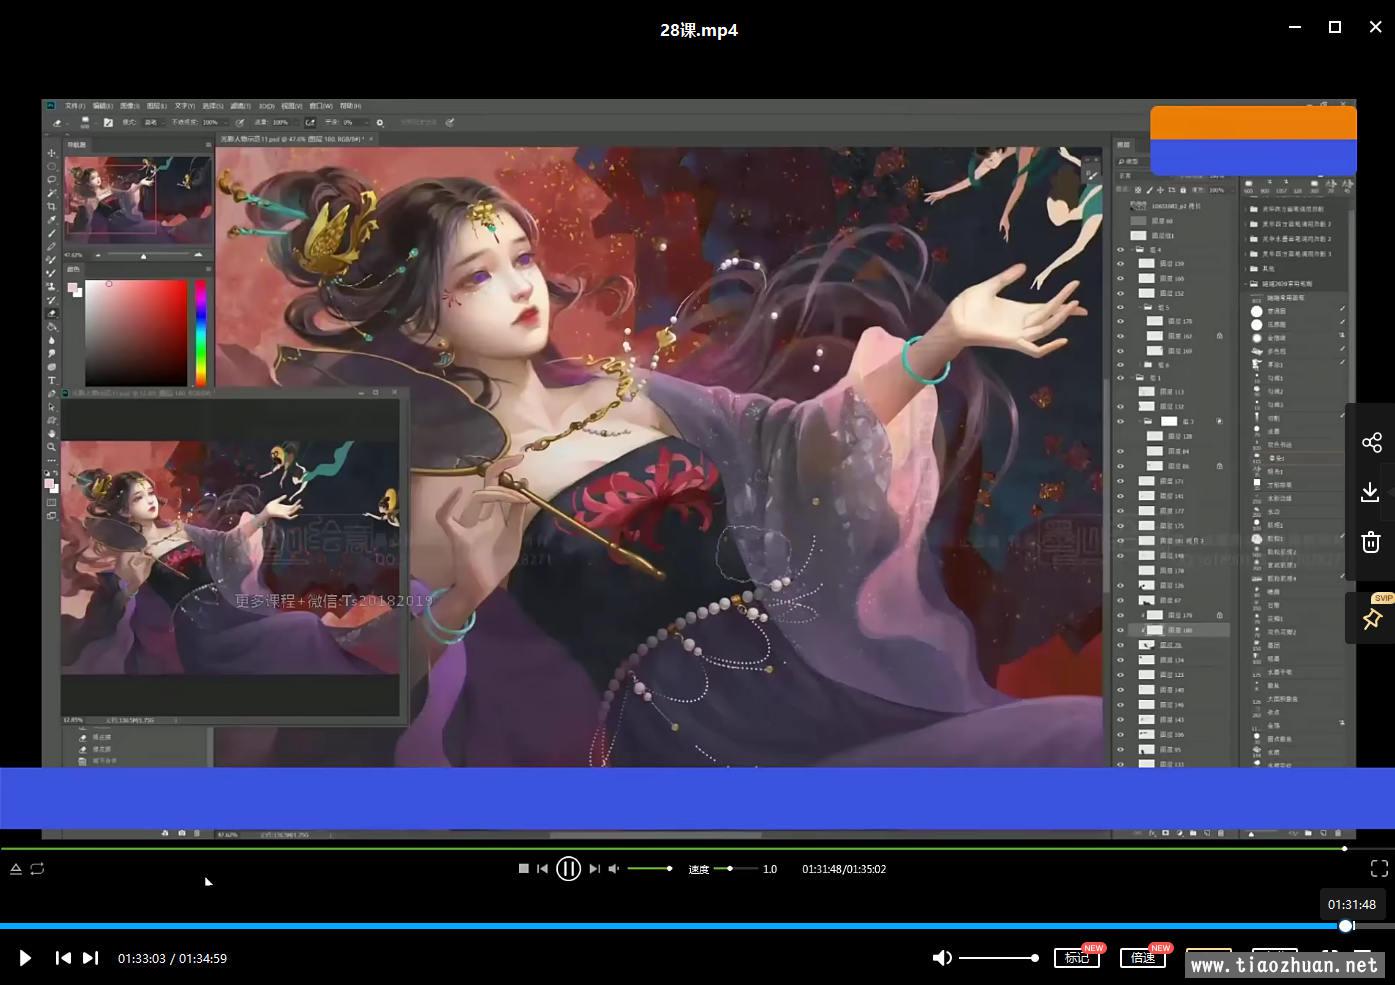Click the SVIP pin icon

tap(1372, 619)
